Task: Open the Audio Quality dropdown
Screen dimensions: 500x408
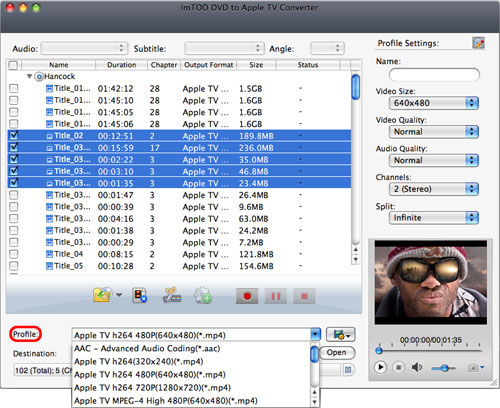Action: (x=434, y=160)
